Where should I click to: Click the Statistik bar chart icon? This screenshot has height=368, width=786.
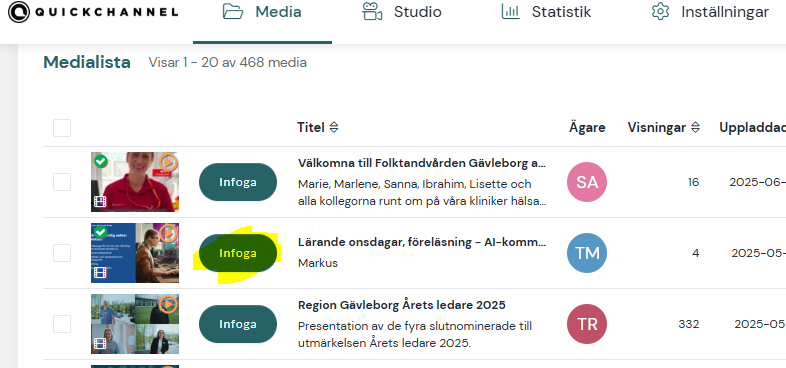tap(510, 12)
